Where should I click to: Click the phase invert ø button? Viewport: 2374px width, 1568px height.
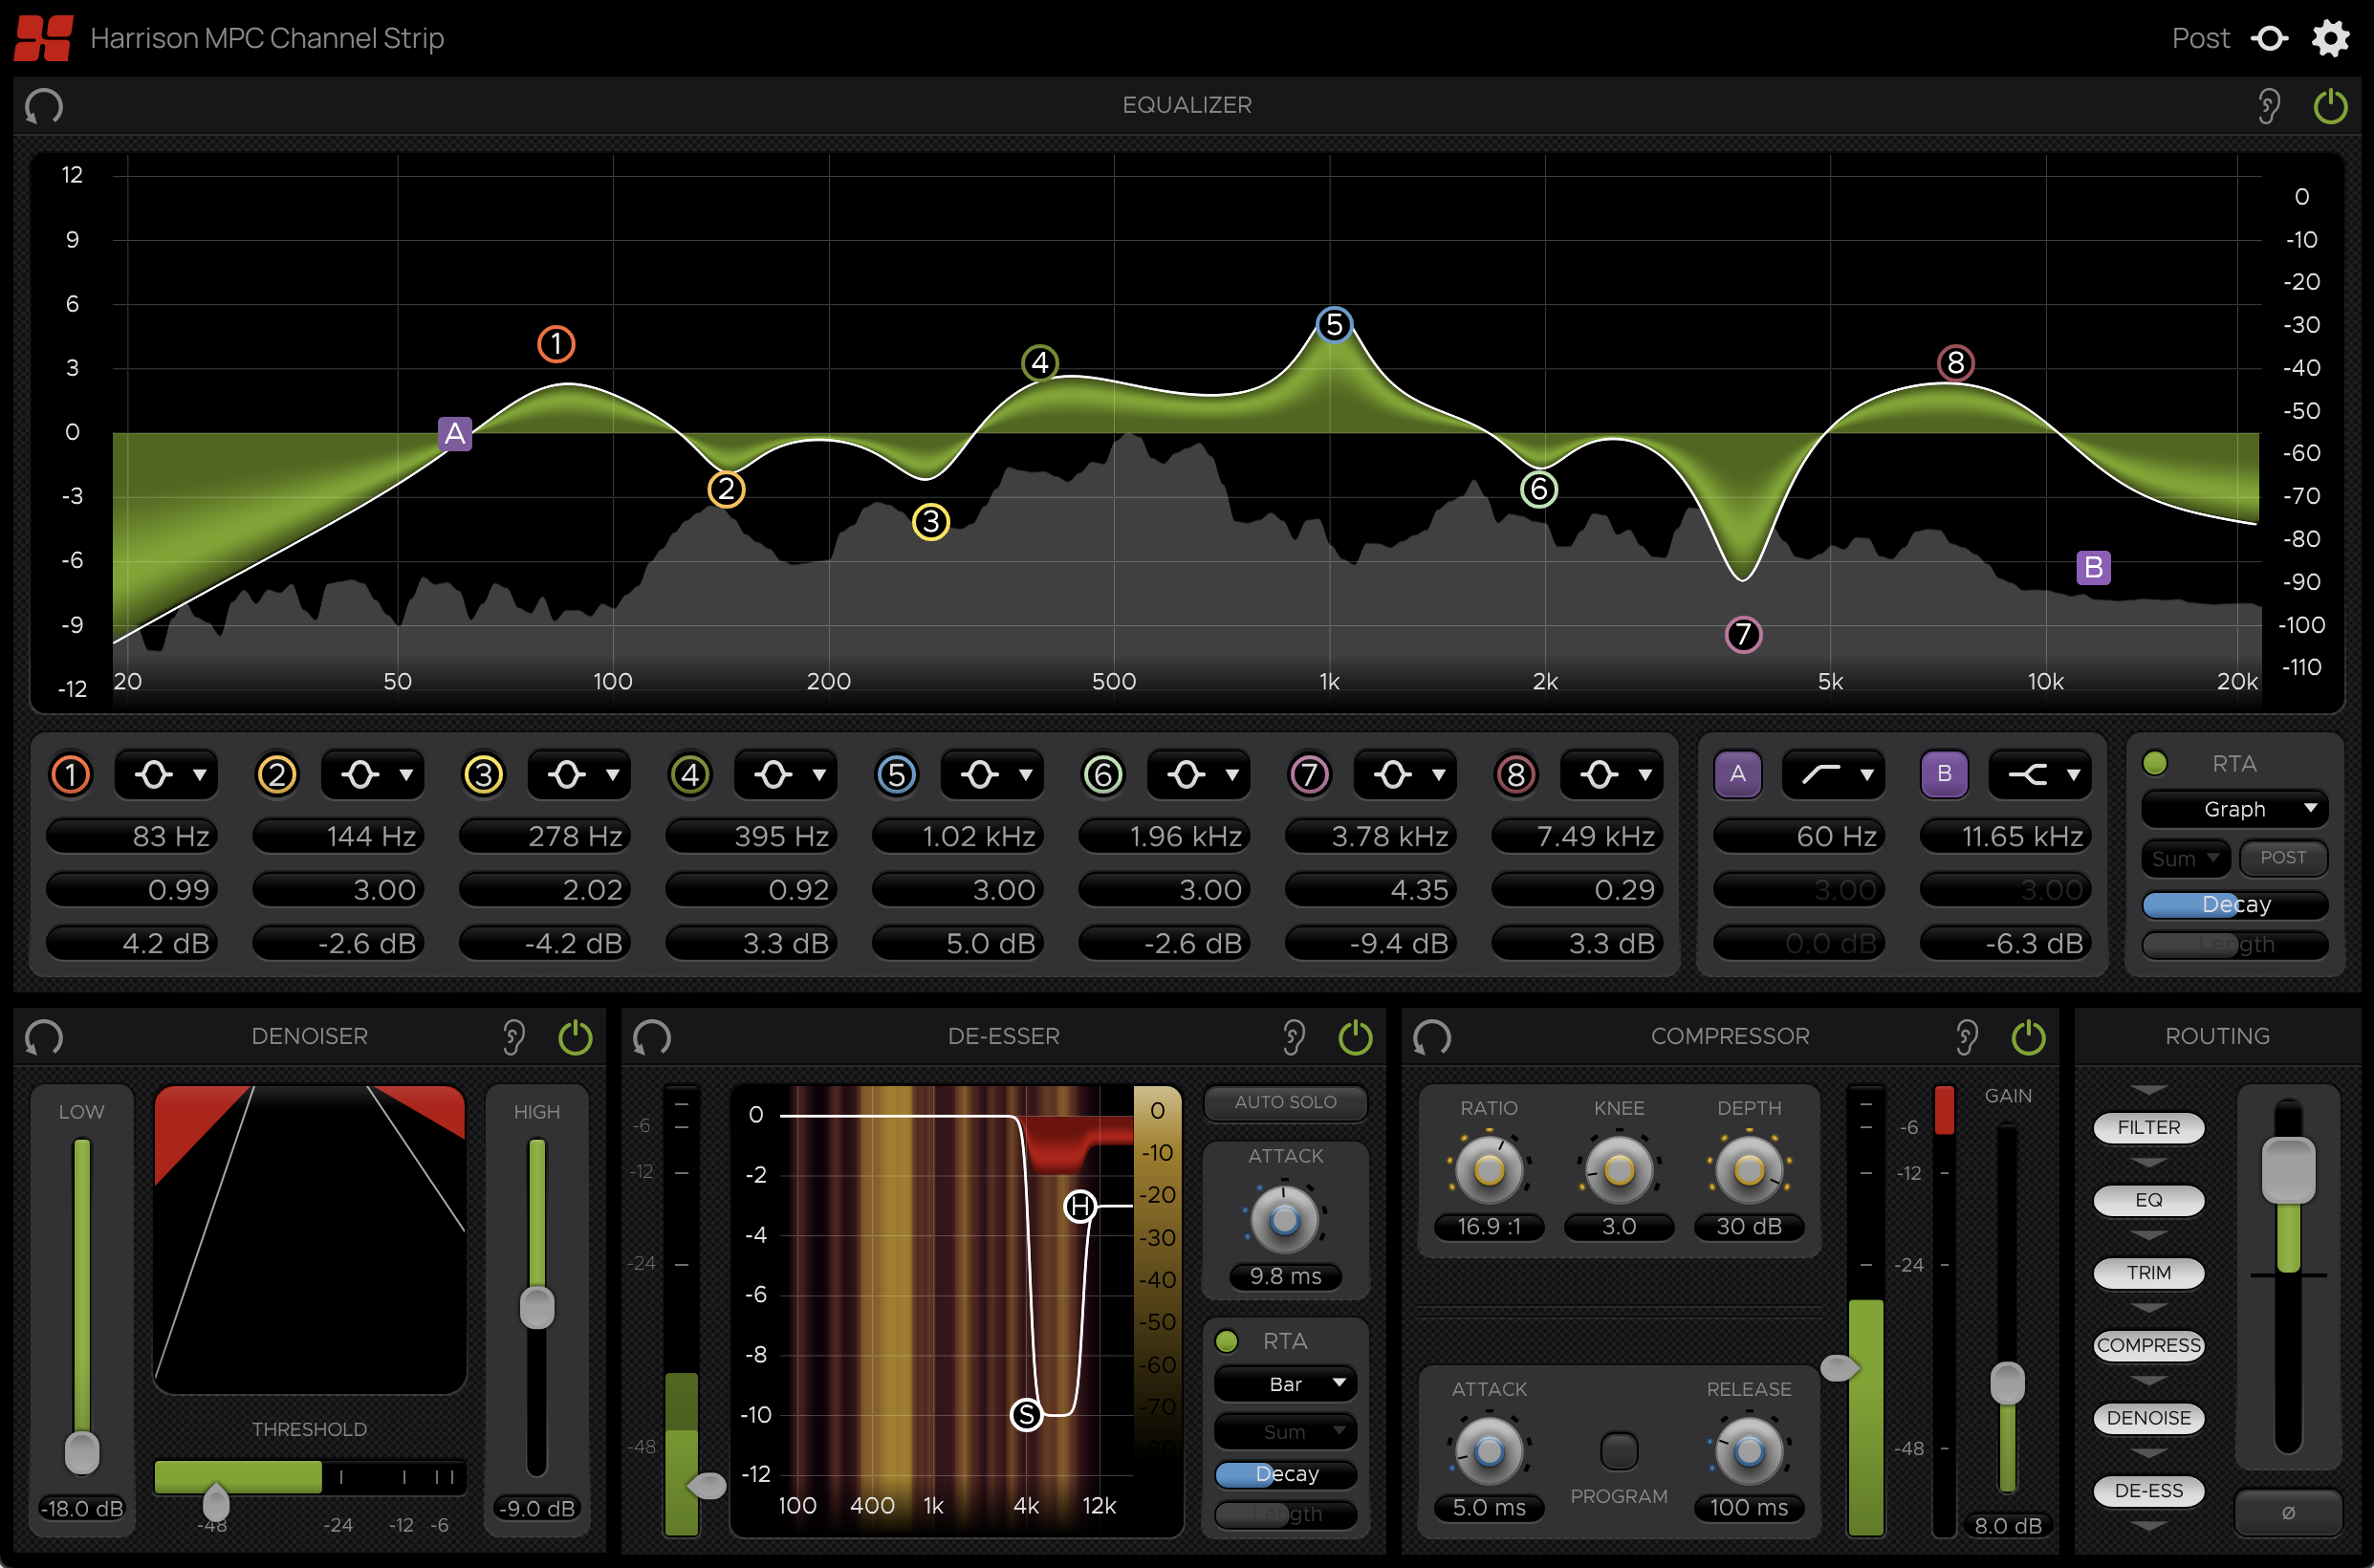coord(2288,1512)
